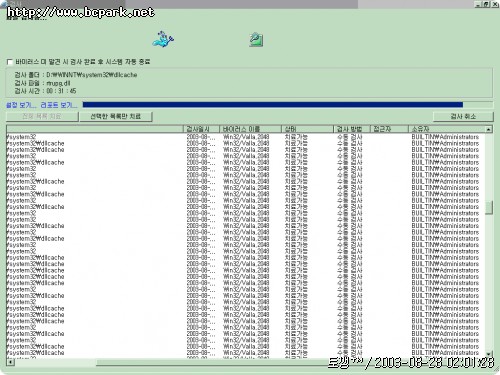Sort by the 검사일시 column header
The width and height of the screenshot is (500, 375).
201,129
